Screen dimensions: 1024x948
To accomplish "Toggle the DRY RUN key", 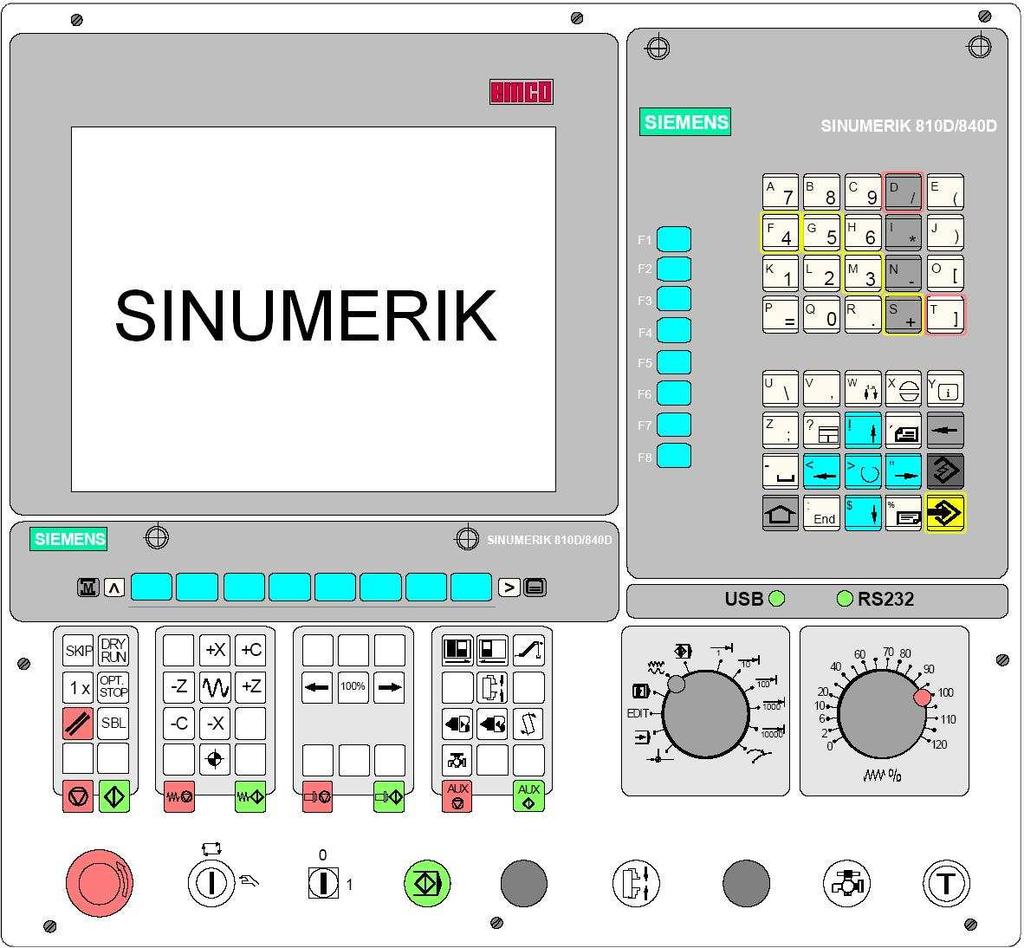I will (113, 650).
